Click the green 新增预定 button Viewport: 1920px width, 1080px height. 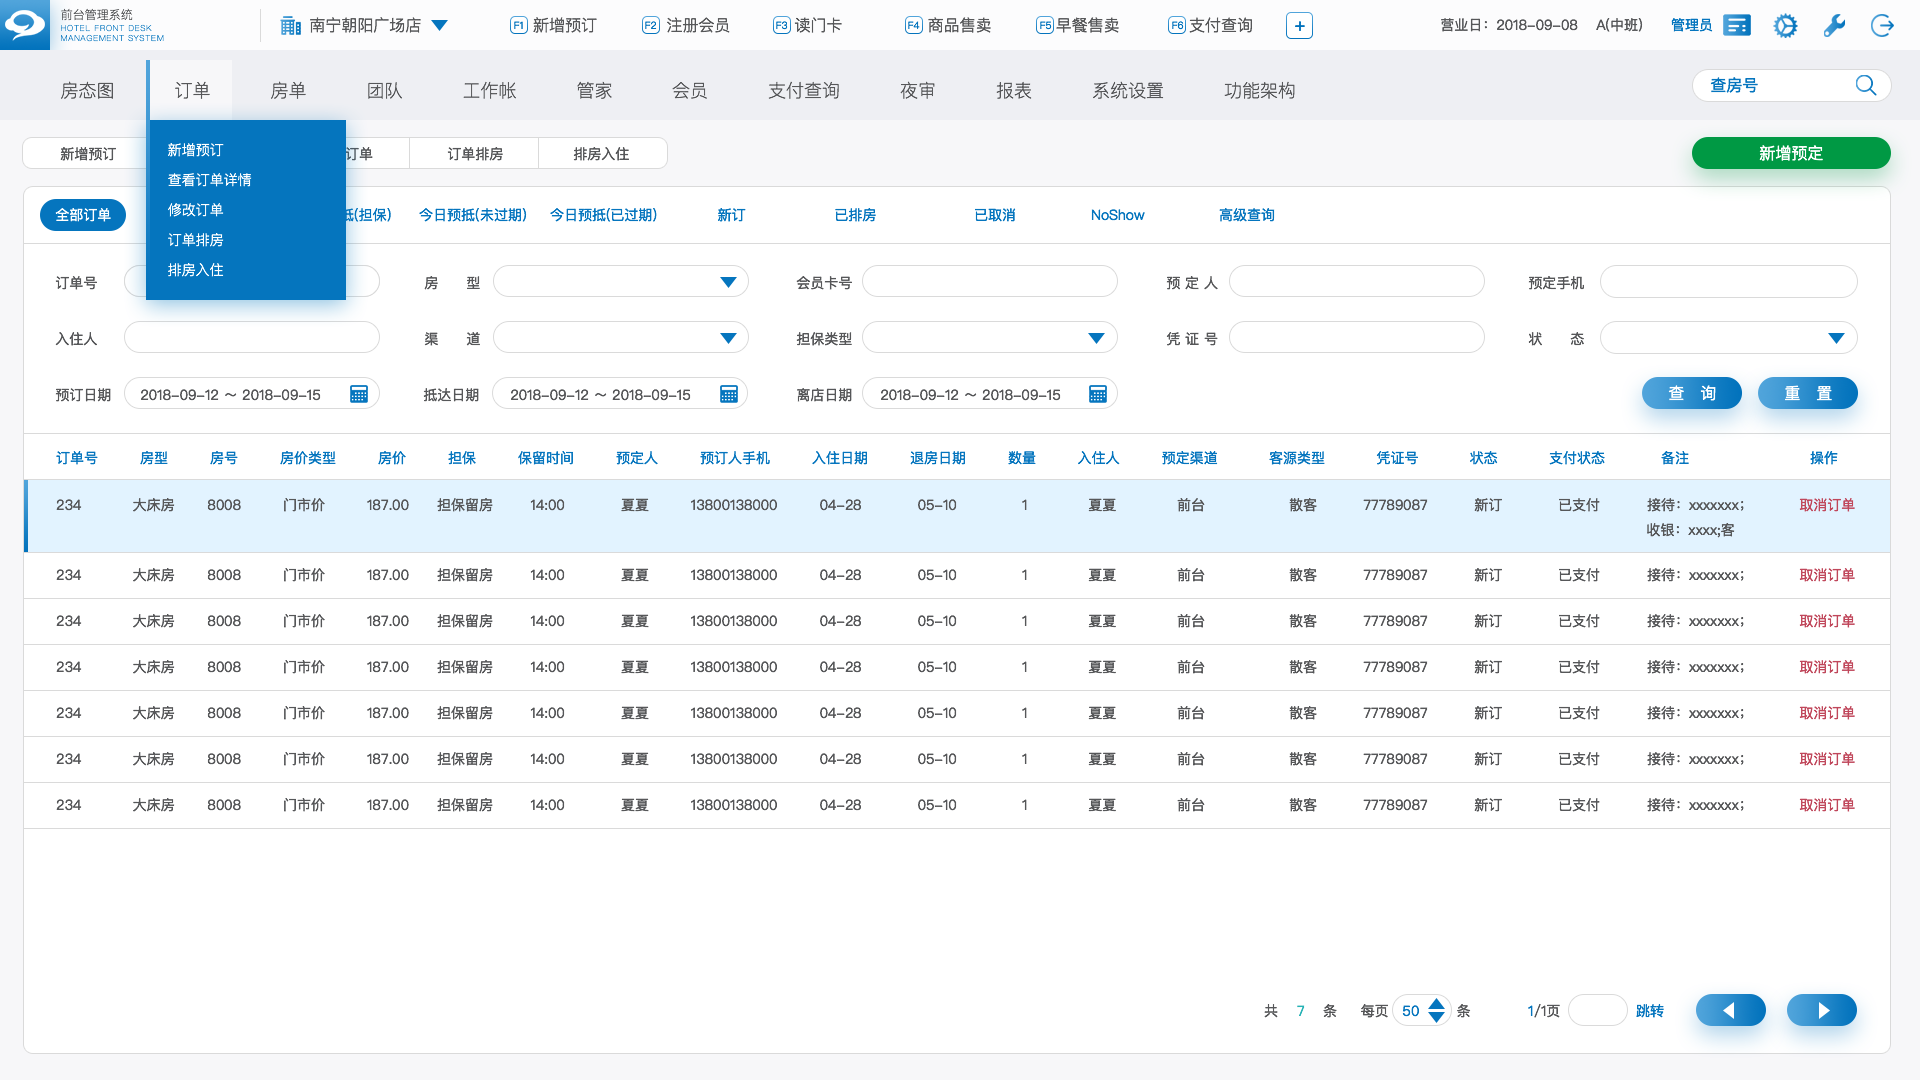1790,153
